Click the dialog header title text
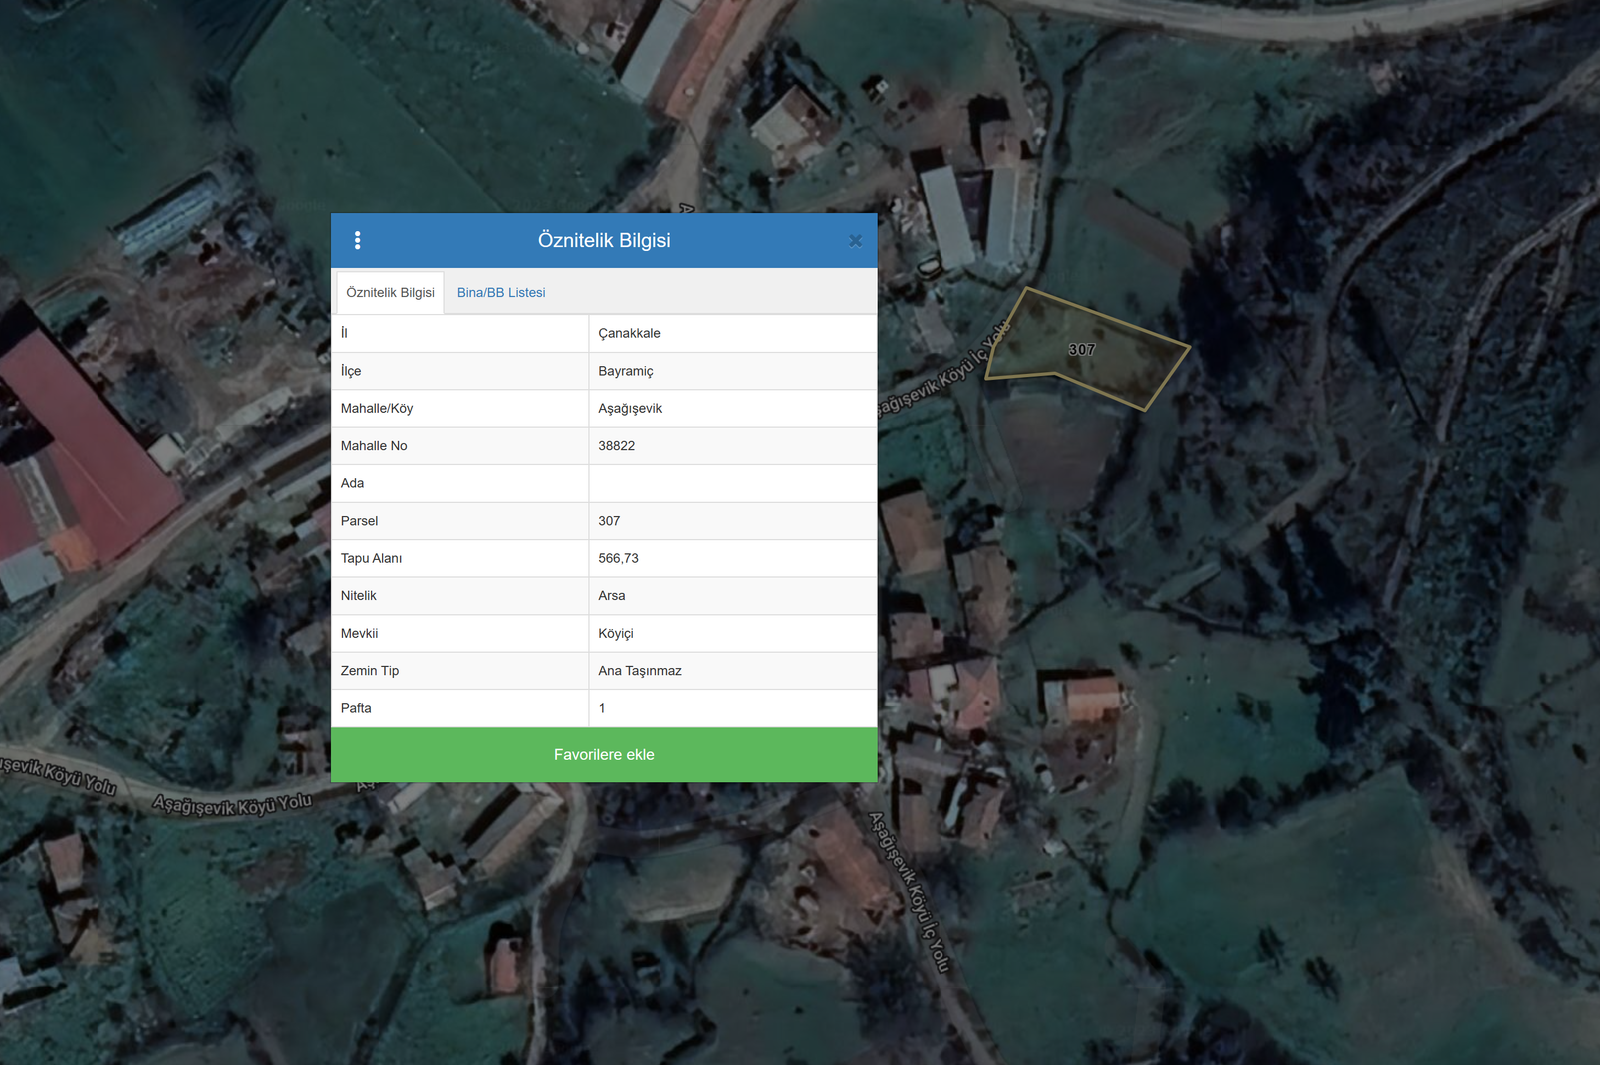The image size is (1600, 1065). coord(604,241)
